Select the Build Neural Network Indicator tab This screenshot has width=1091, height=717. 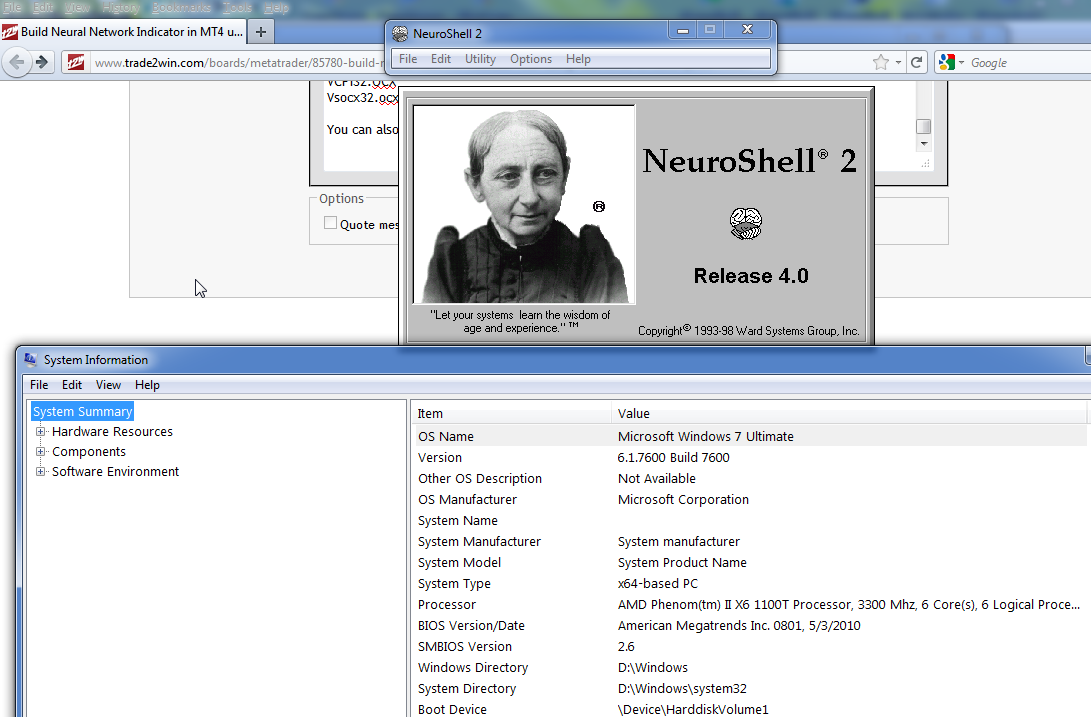122,32
